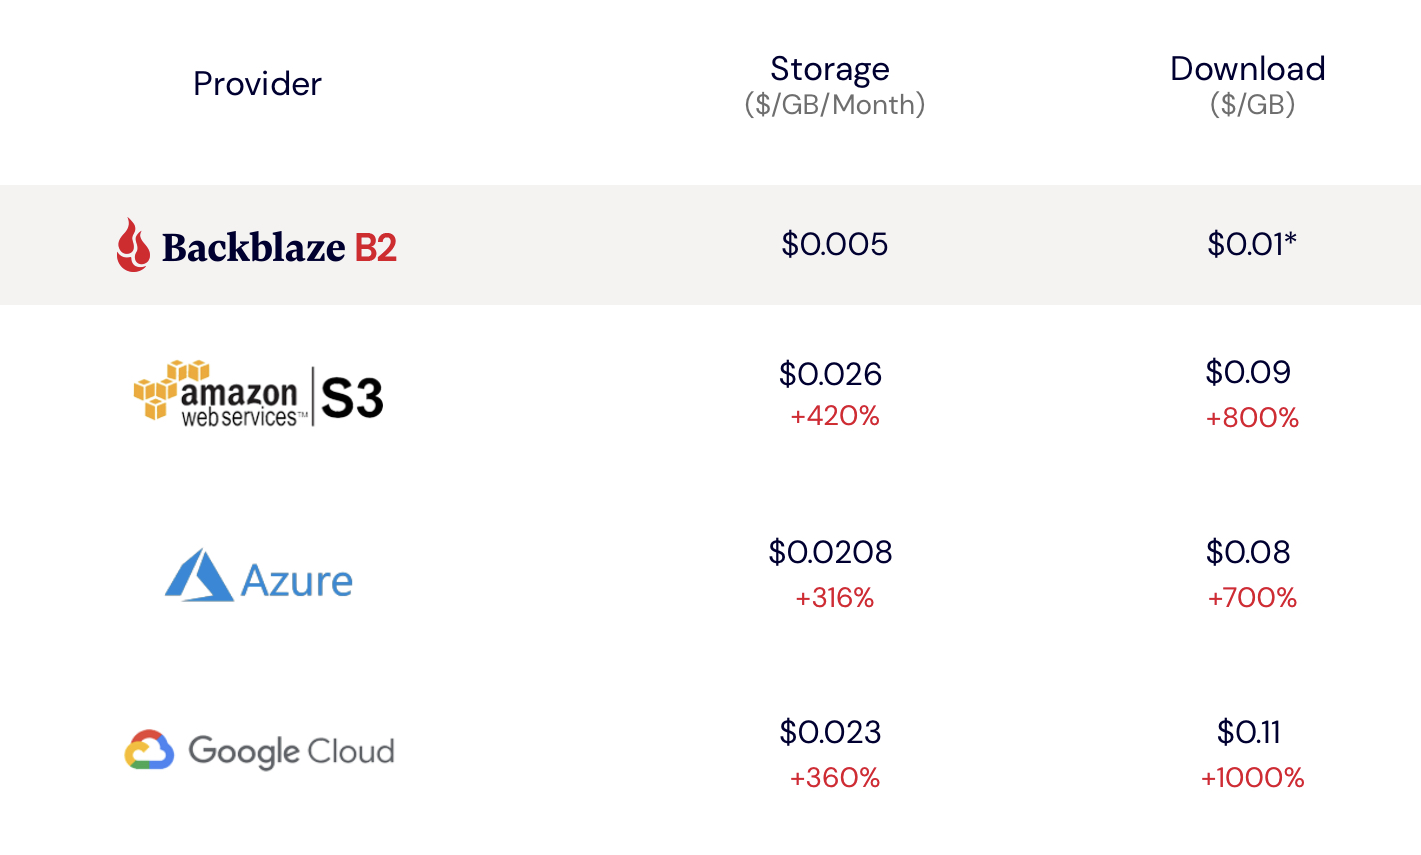
Task: Click the Backblaze B2 wordmark
Action: point(279,247)
